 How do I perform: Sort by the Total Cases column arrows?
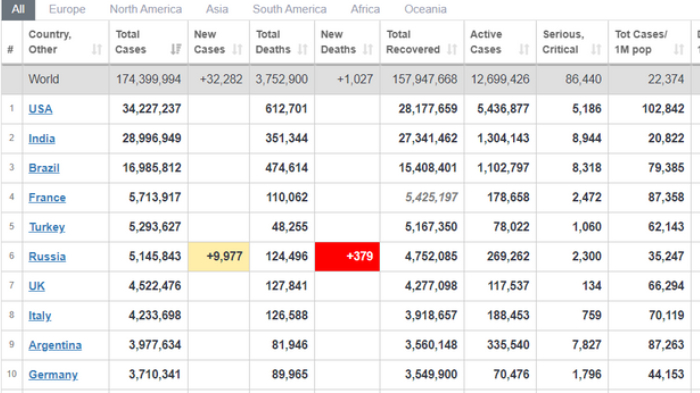pyautogui.click(x=176, y=49)
